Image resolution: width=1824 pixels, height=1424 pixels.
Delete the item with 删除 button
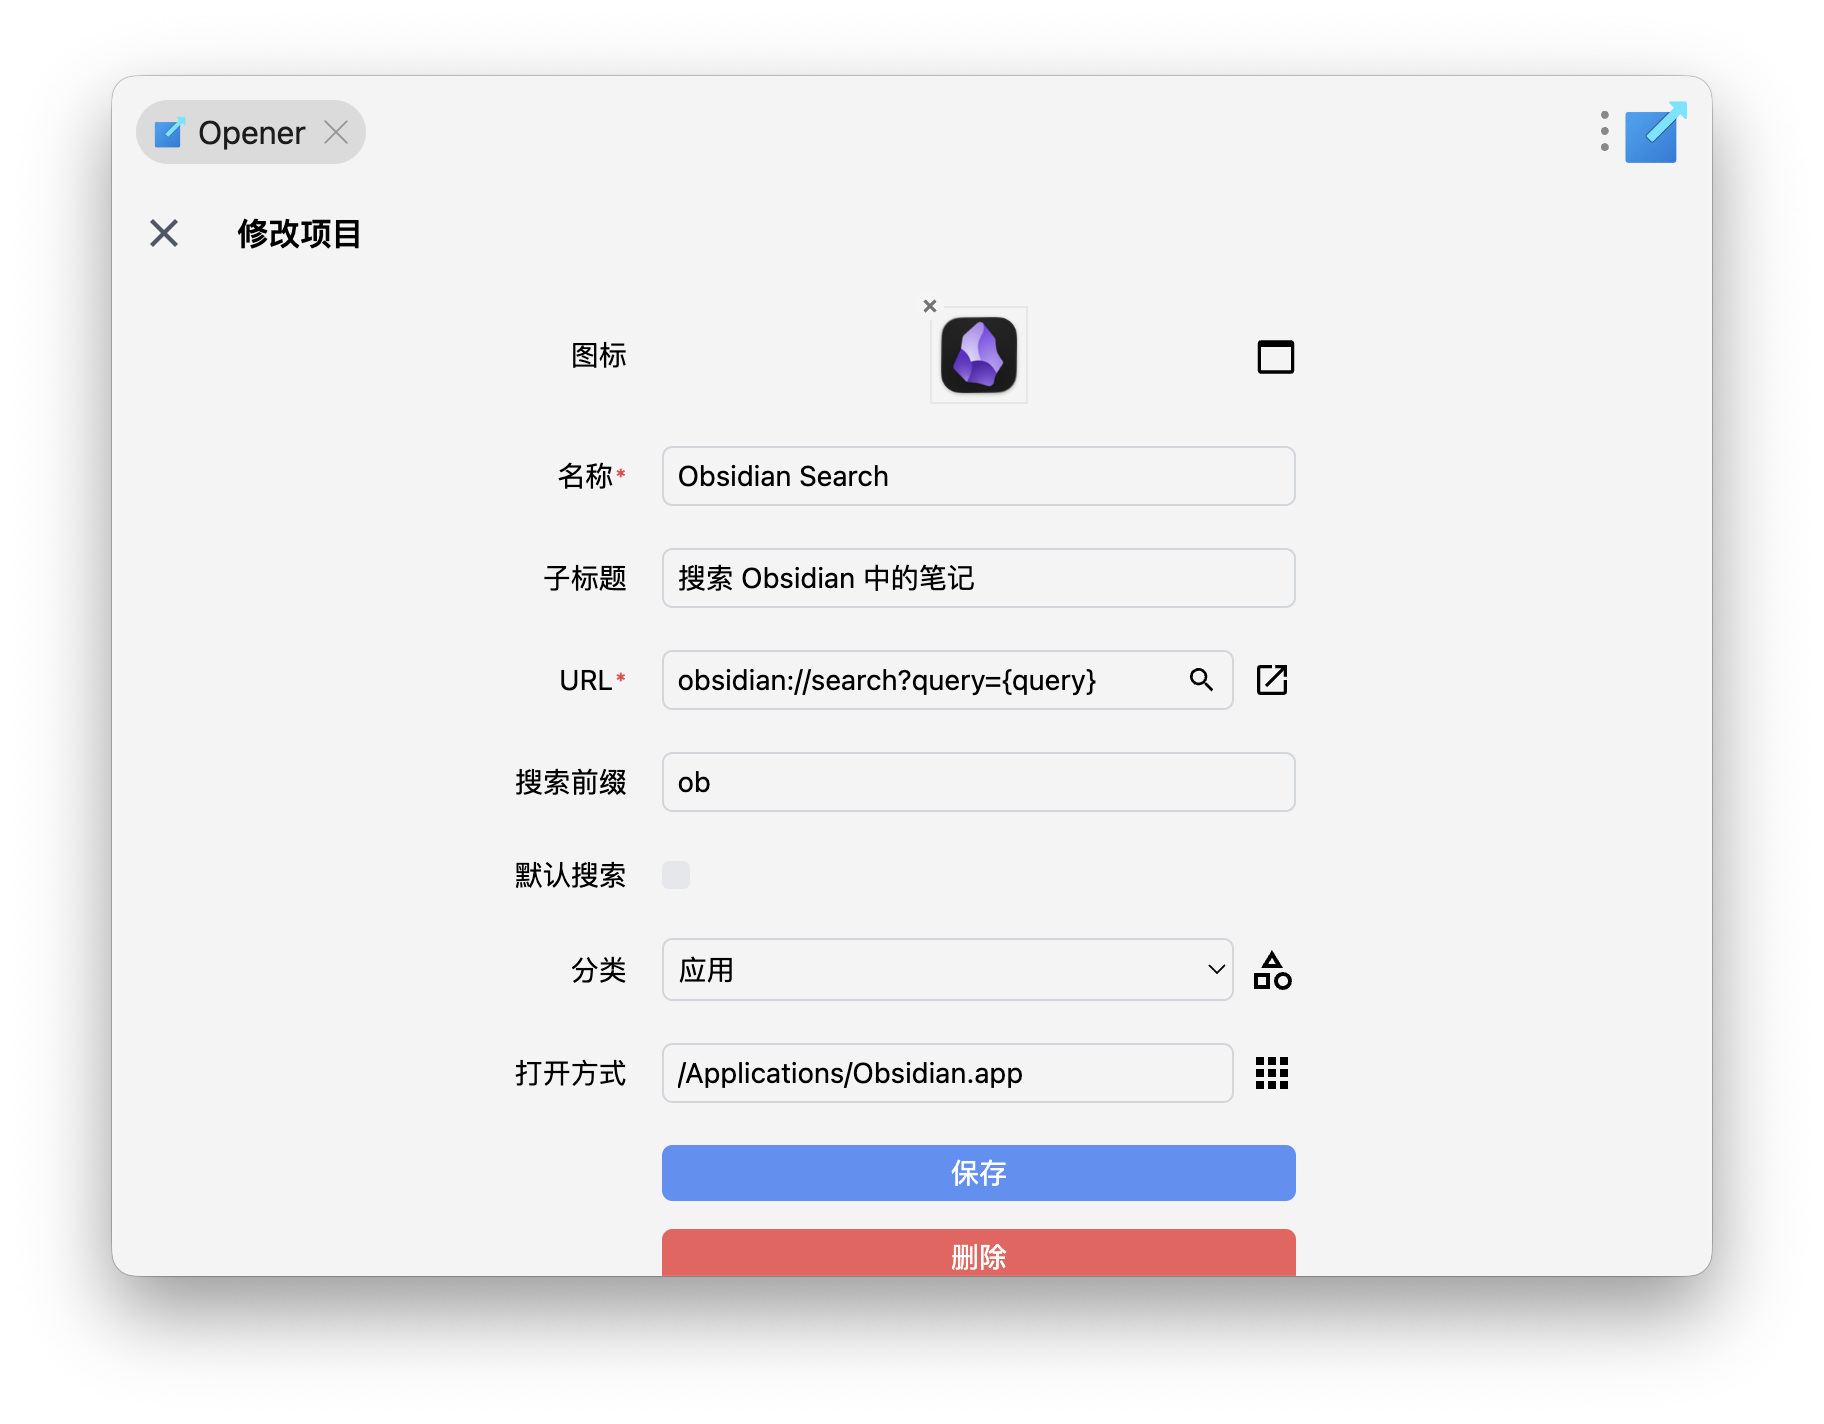[x=978, y=1253]
